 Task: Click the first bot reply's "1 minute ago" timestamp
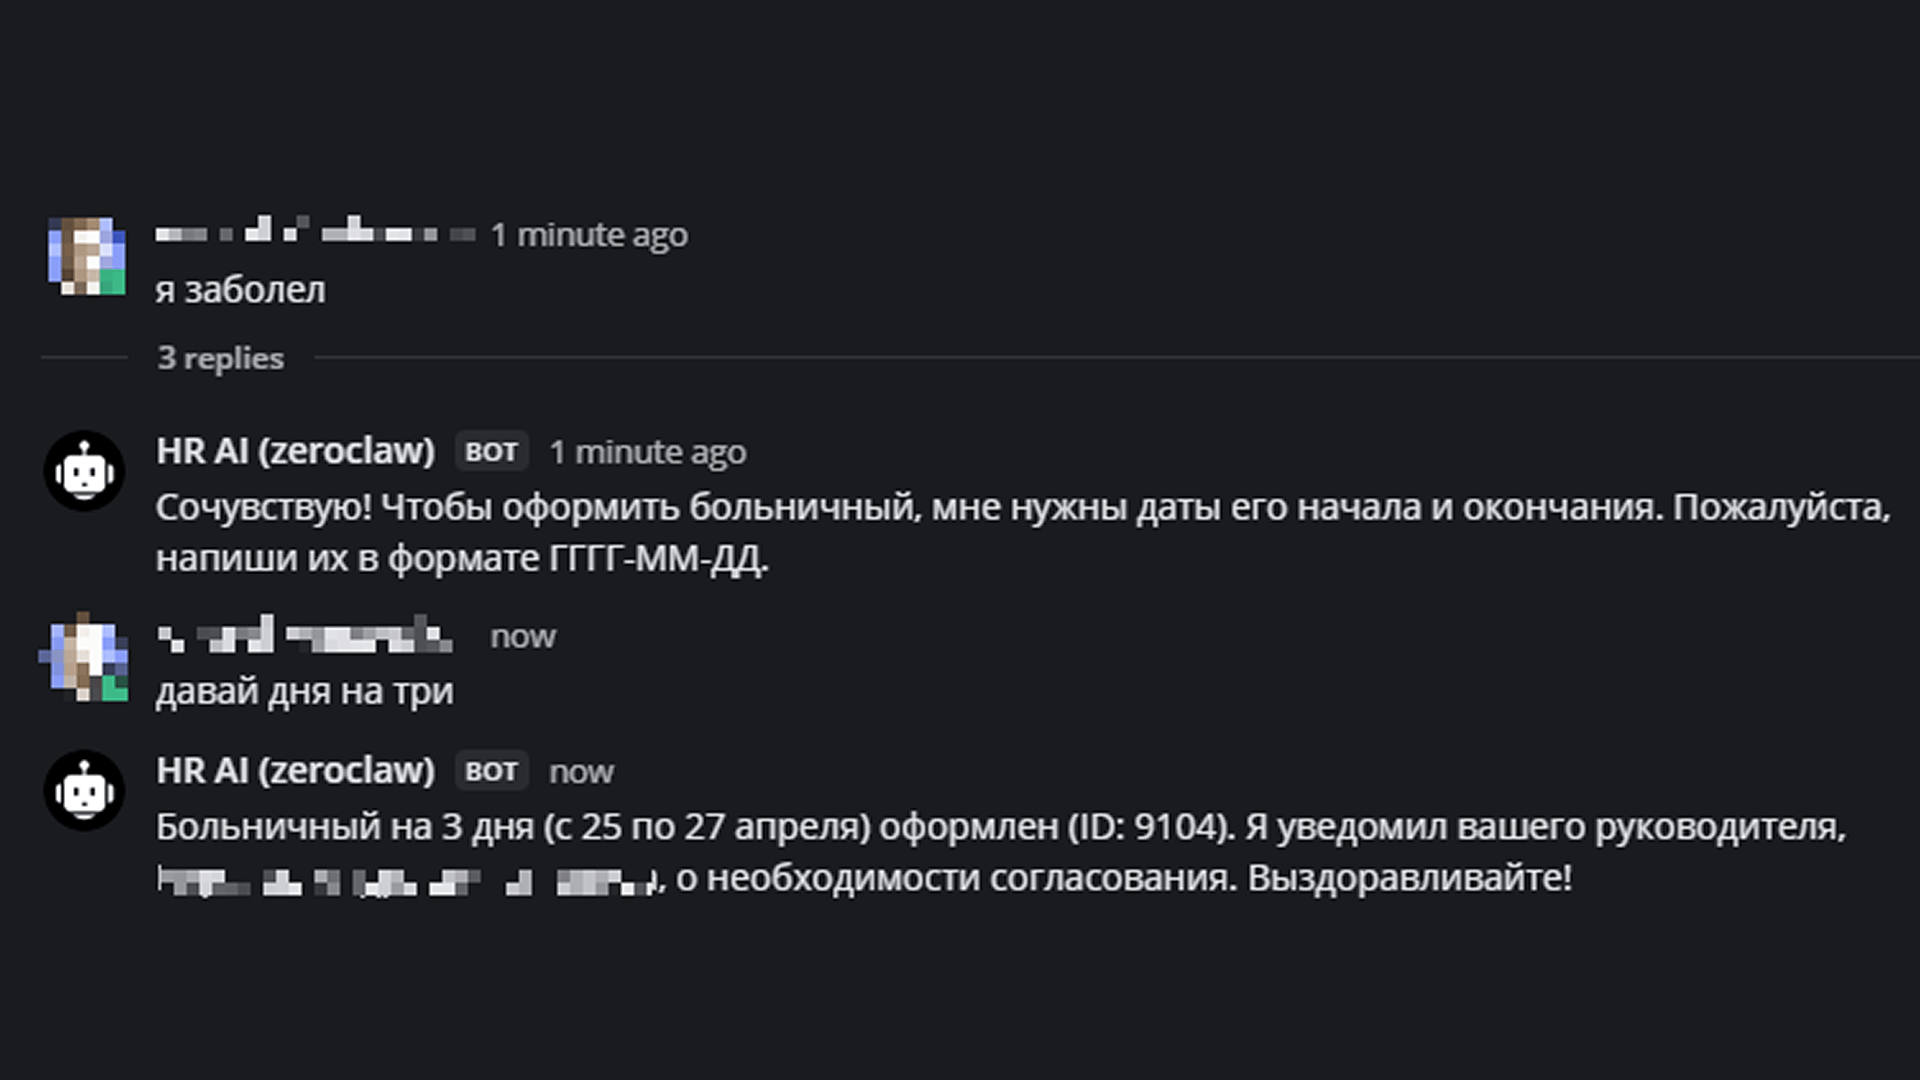(x=647, y=453)
